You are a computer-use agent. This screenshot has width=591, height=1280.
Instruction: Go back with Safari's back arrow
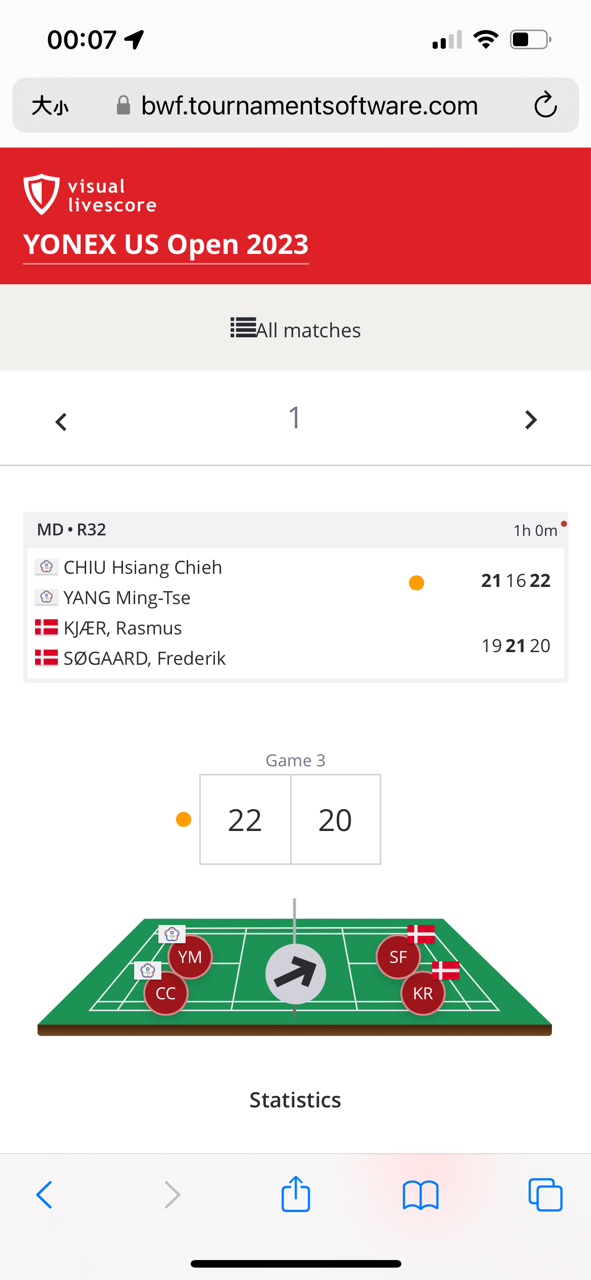pos(44,1194)
